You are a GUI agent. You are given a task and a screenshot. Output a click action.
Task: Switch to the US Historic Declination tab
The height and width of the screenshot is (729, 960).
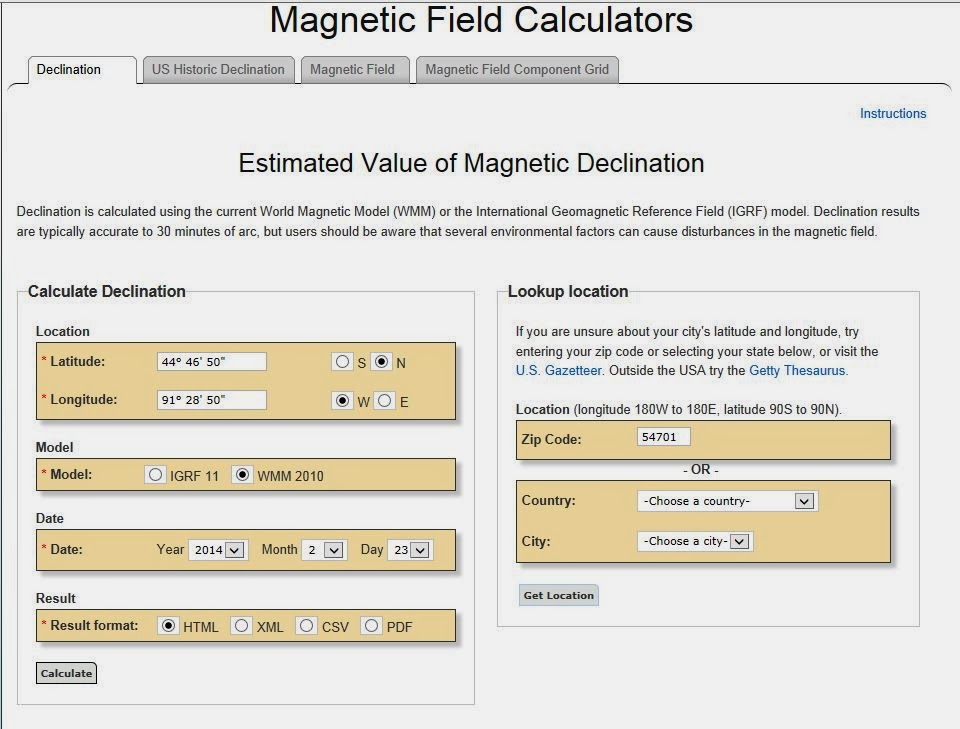217,70
